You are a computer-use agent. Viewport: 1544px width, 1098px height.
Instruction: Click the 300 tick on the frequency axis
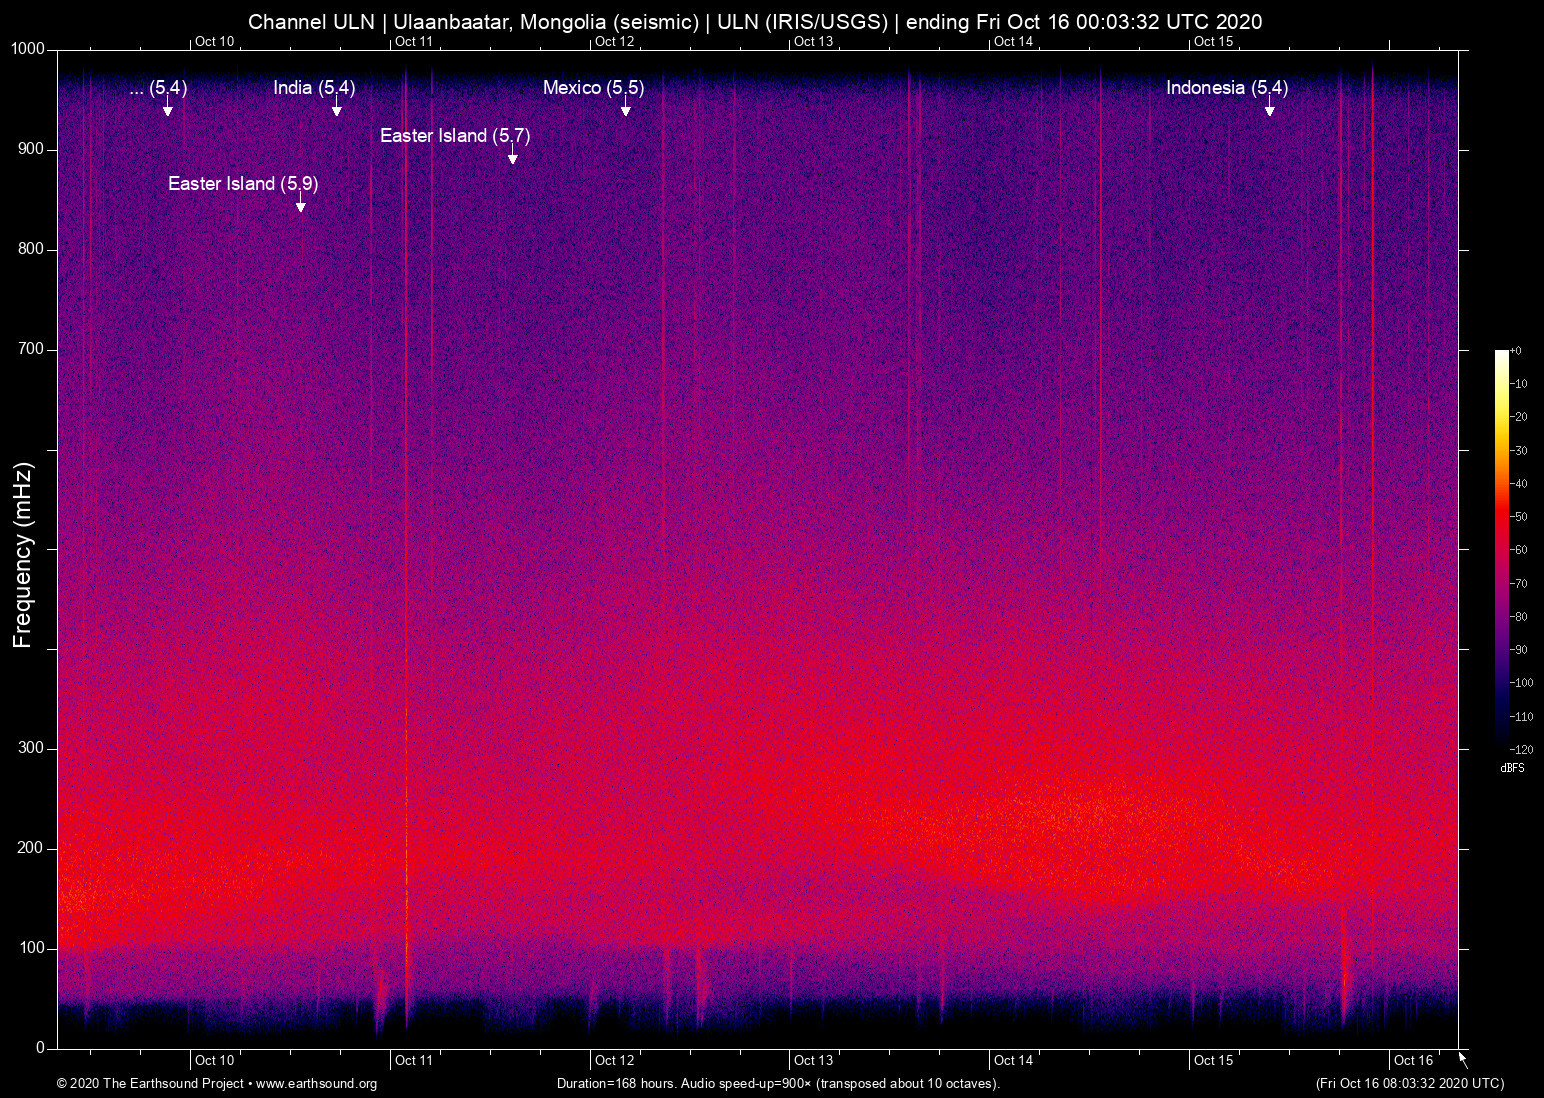click(x=31, y=748)
